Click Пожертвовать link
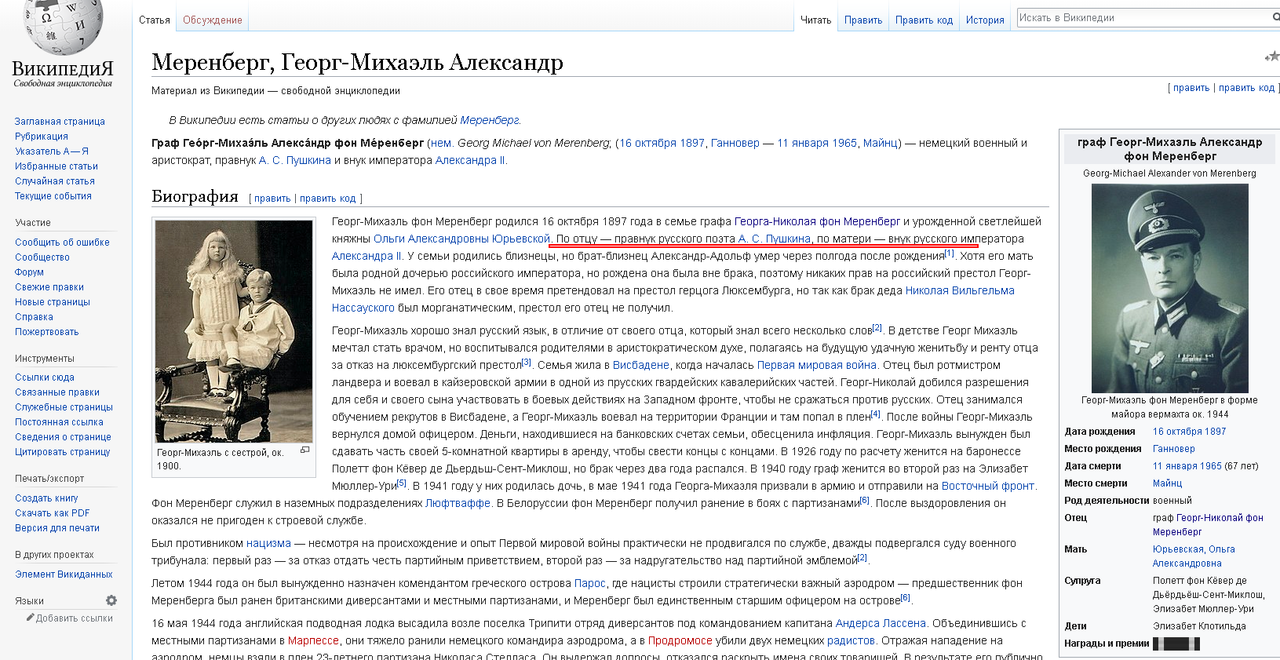This screenshot has height=660, width=1280. tap(46, 332)
